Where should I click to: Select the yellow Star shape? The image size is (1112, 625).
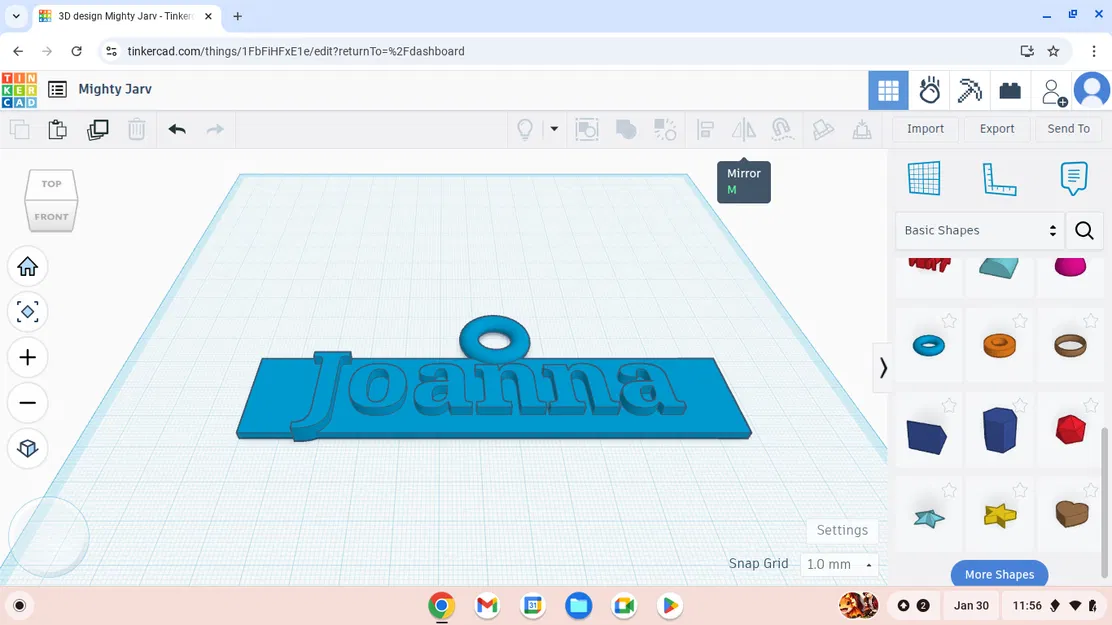1000,515
